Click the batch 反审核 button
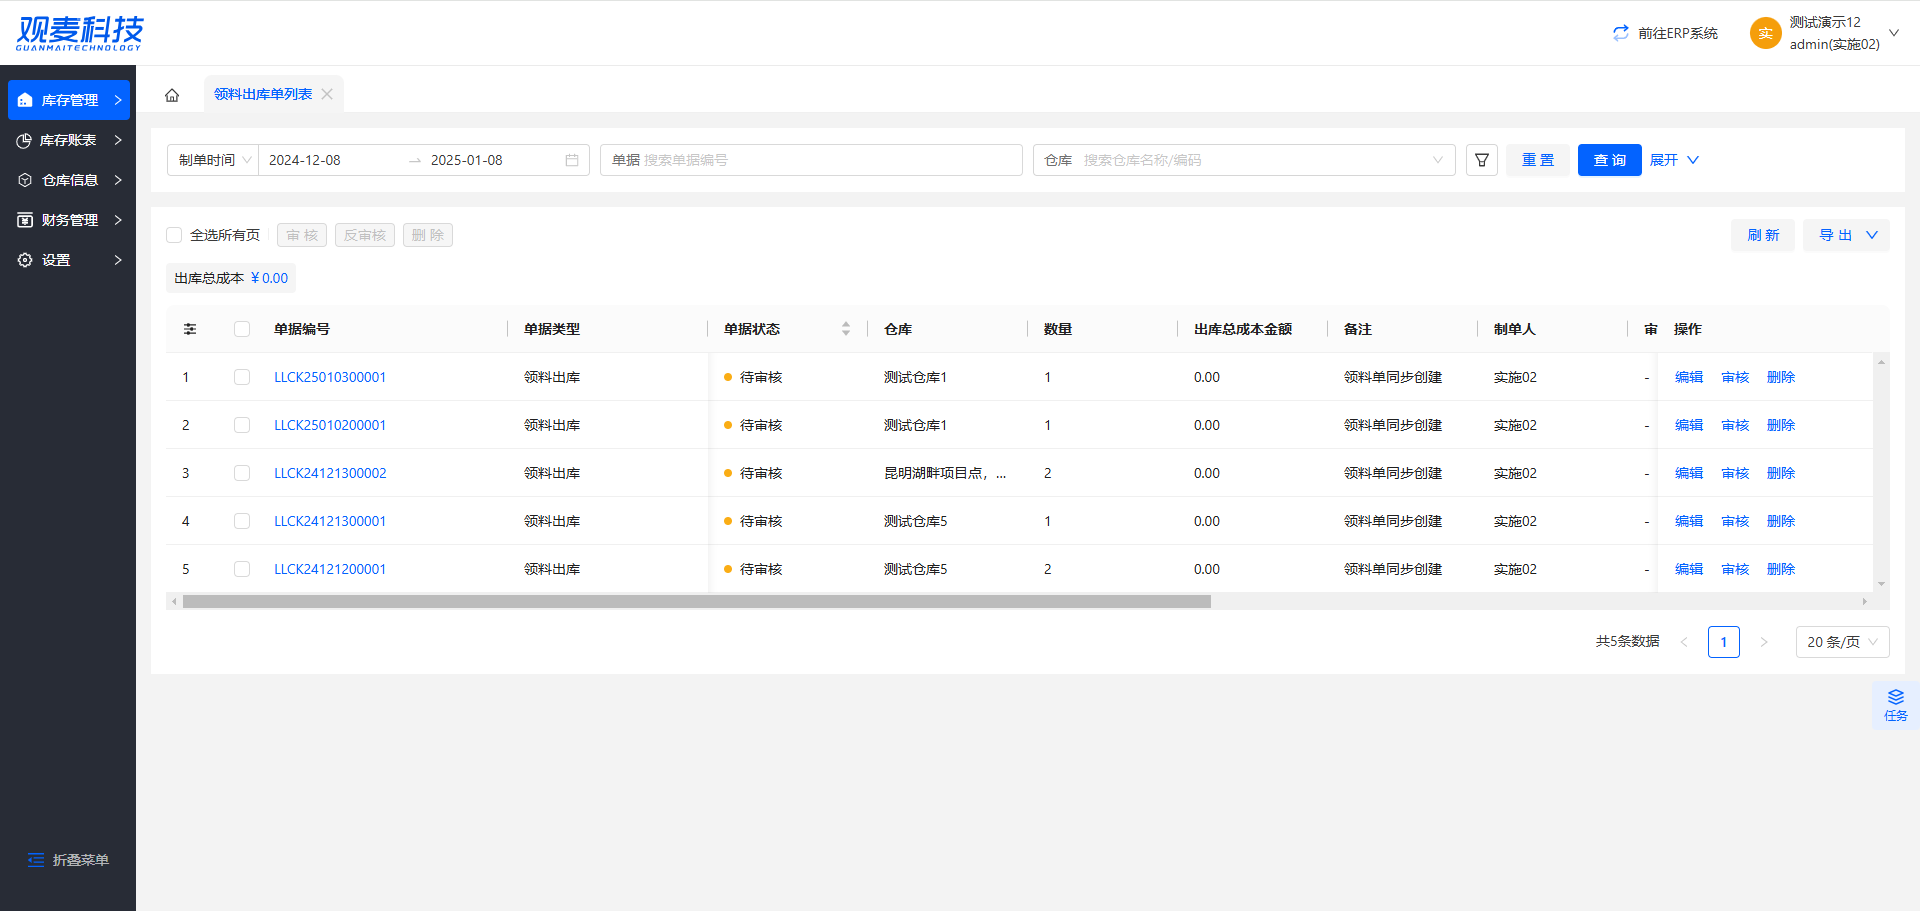The width and height of the screenshot is (1920, 911). point(365,235)
